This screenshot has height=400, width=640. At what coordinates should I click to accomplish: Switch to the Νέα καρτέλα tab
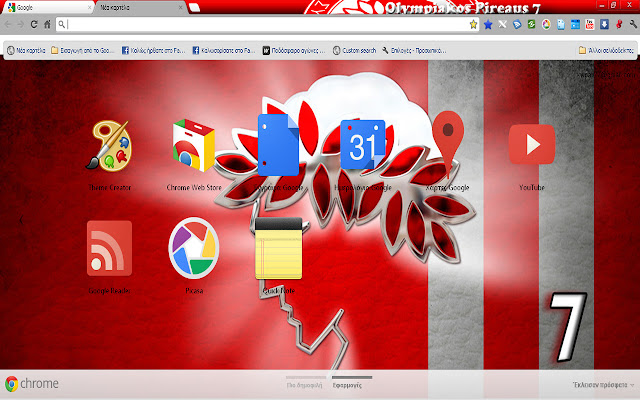(141, 7)
